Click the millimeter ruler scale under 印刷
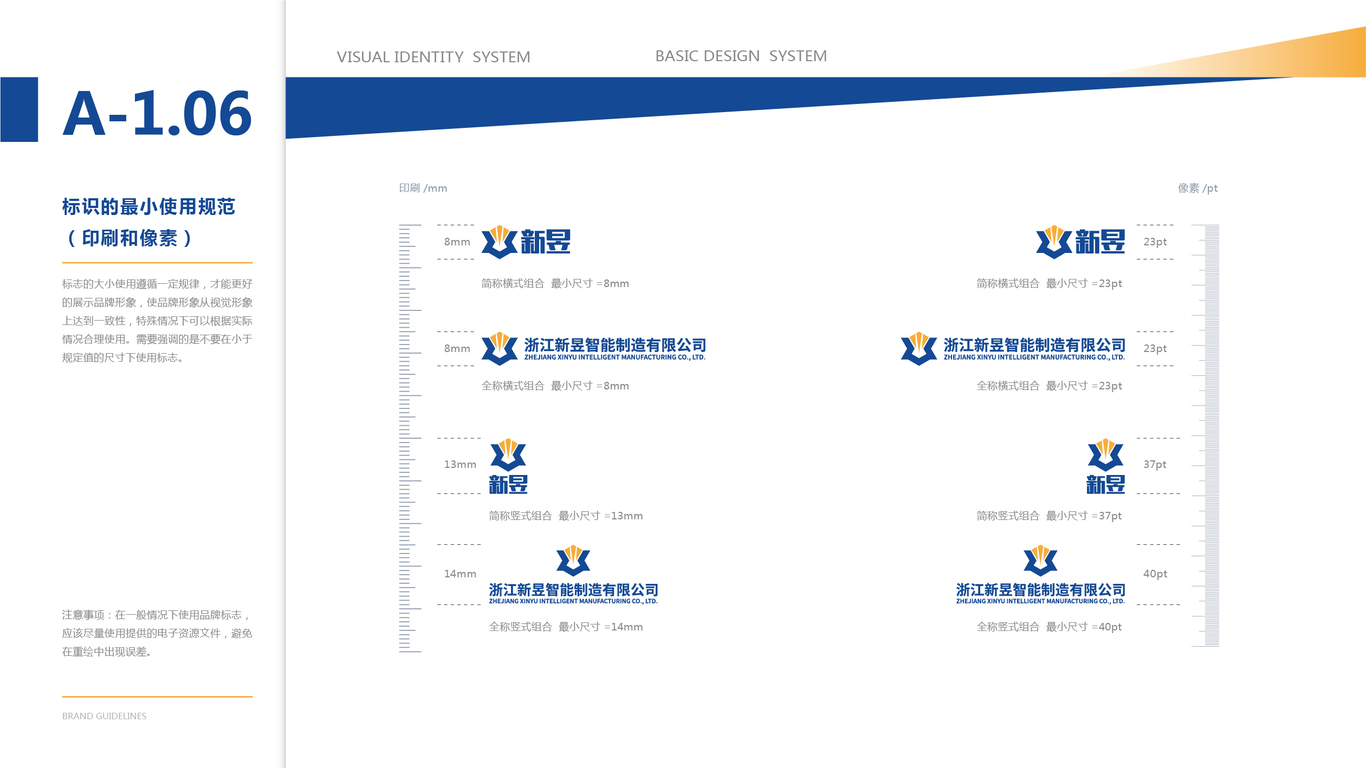Image resolution: width=1366 pixels, height=768 pixels. point(410,439)
